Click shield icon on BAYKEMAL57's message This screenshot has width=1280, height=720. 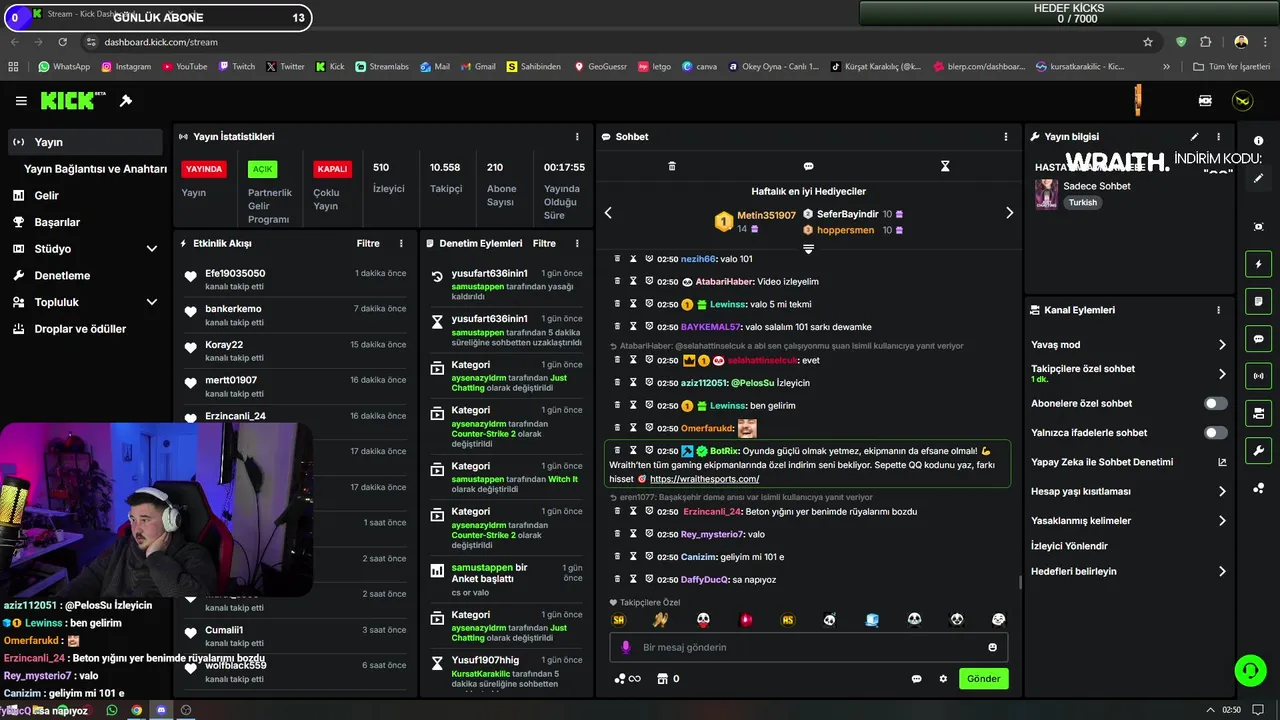coord(648,327)
